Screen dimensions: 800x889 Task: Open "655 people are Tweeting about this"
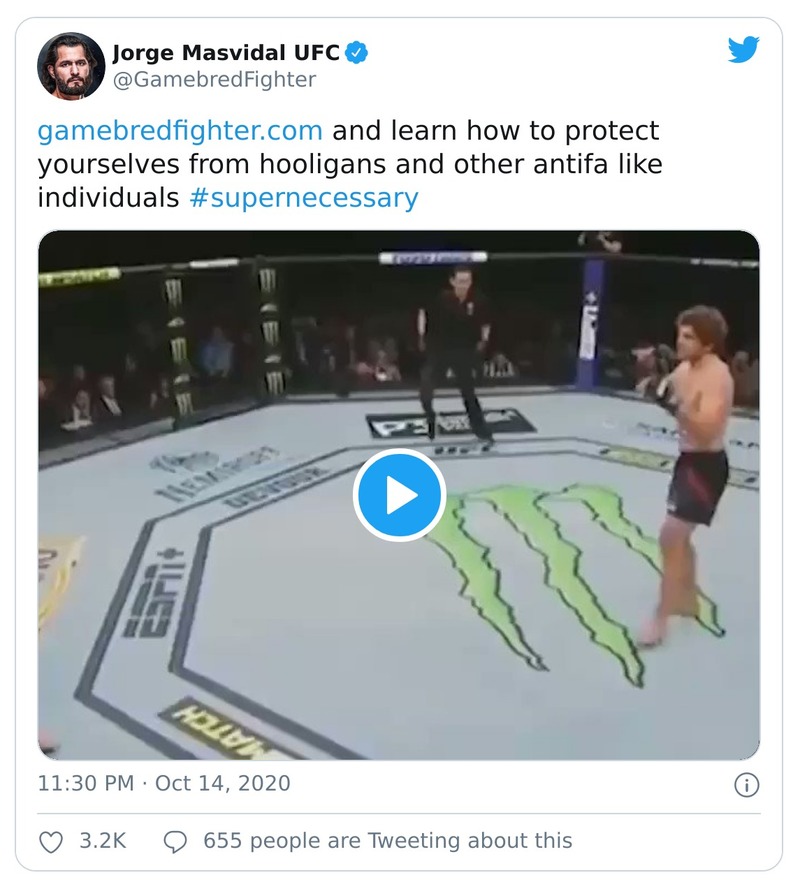[387, 841]
